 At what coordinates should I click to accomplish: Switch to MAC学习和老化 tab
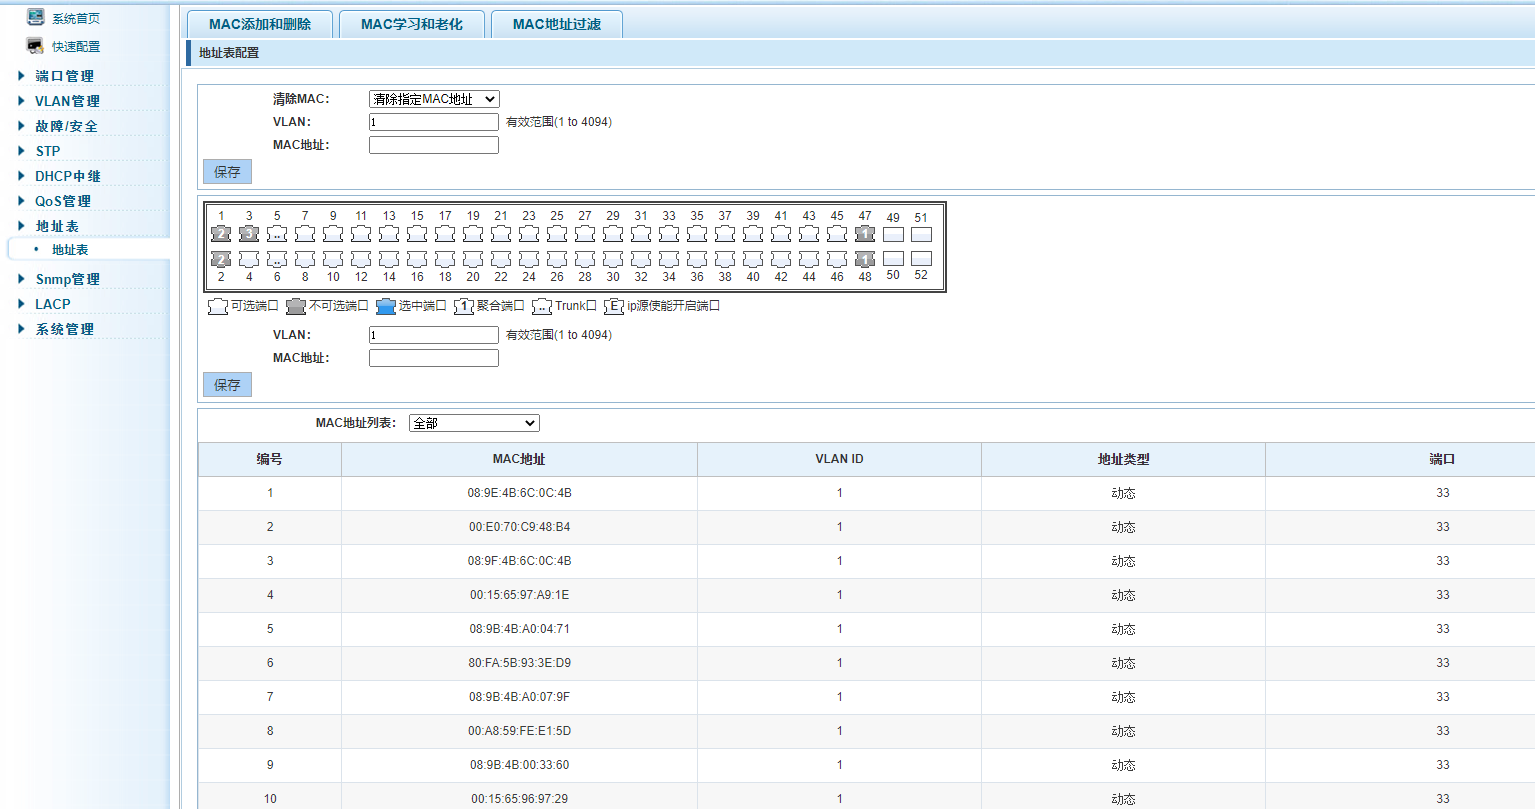(x=412, y=24)
